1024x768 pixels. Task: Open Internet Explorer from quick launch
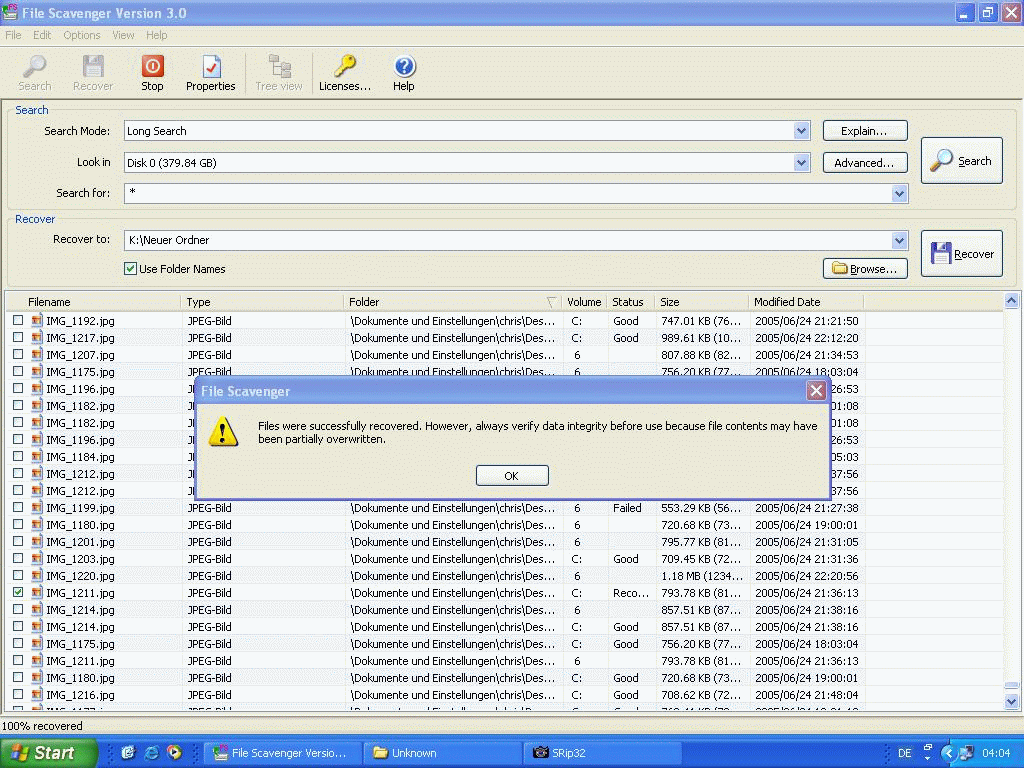point(152,752)
